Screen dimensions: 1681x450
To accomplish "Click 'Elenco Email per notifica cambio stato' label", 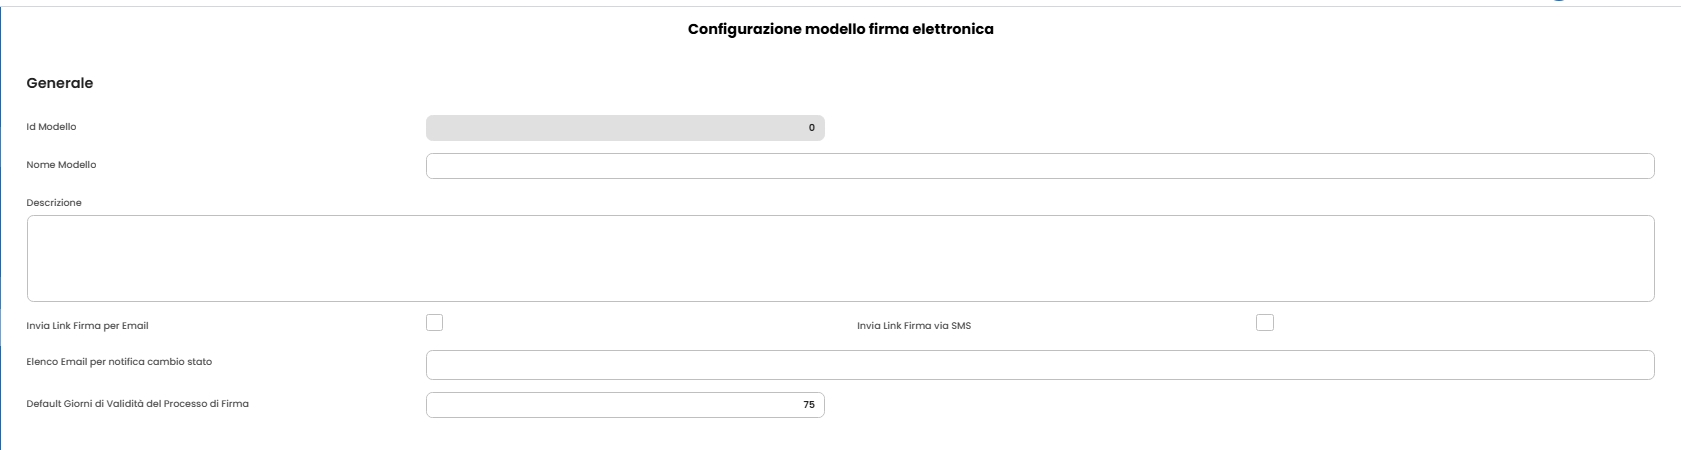I will 119,362.
